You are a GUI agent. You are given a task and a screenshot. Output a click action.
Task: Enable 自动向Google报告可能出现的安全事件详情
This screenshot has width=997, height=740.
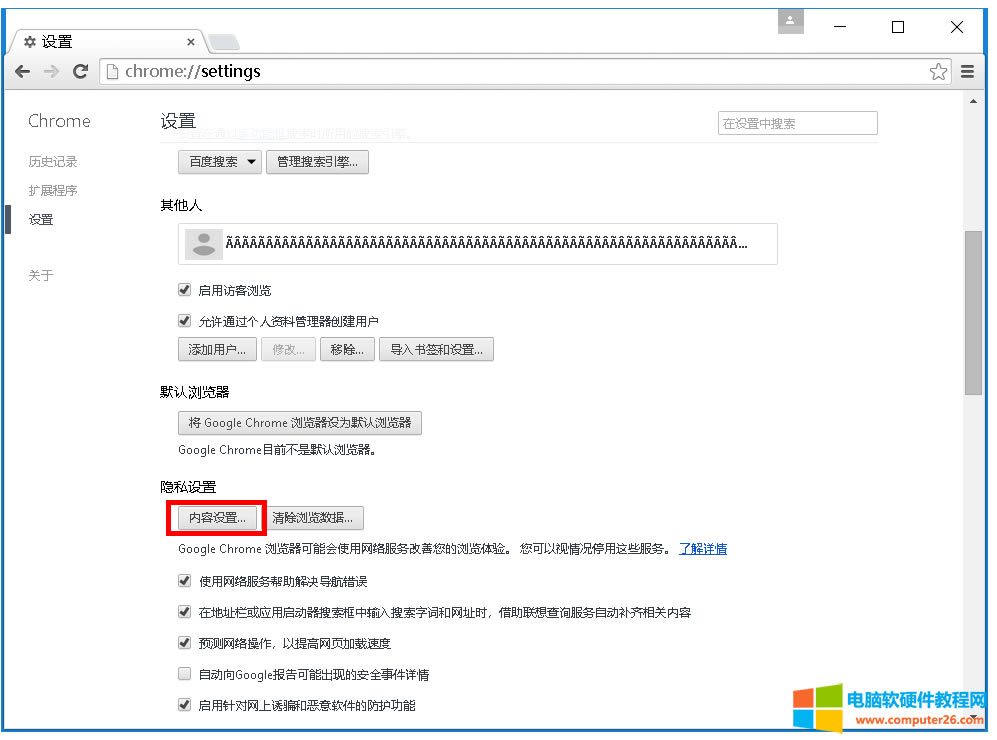[184, 673]
